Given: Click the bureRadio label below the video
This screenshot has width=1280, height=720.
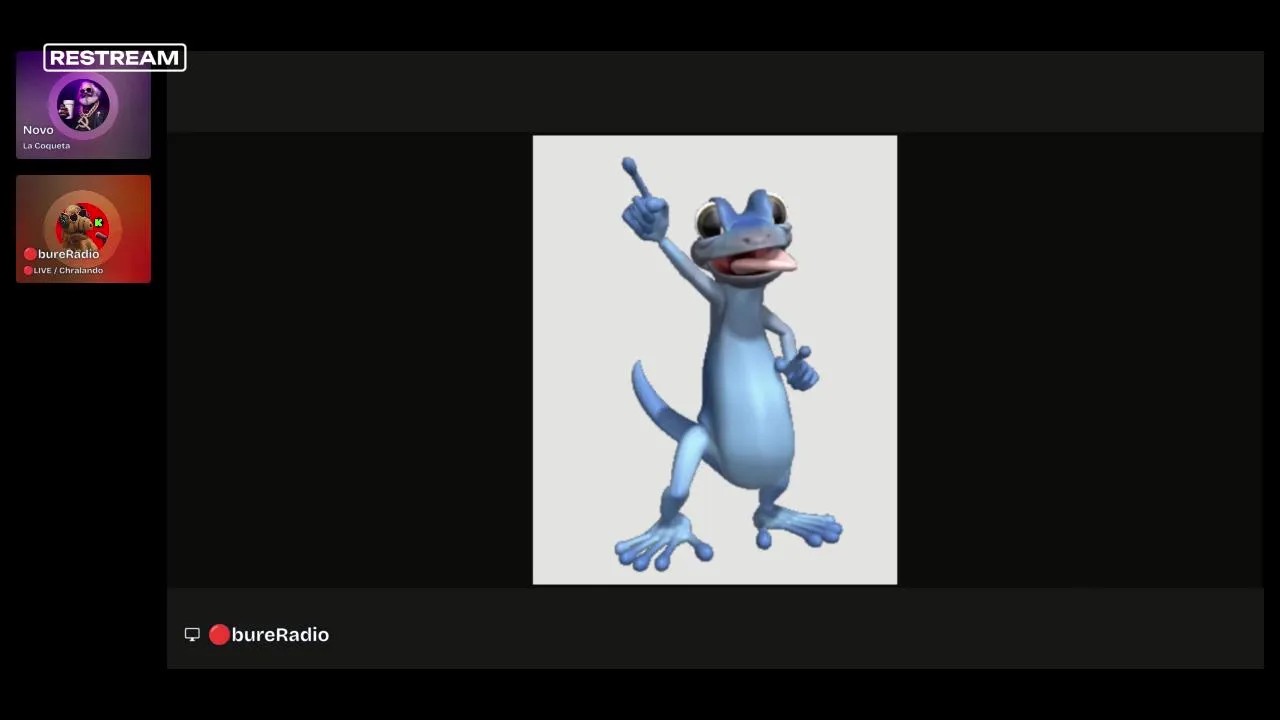Looking at the screenshot, I should click(x=269, y=635).
